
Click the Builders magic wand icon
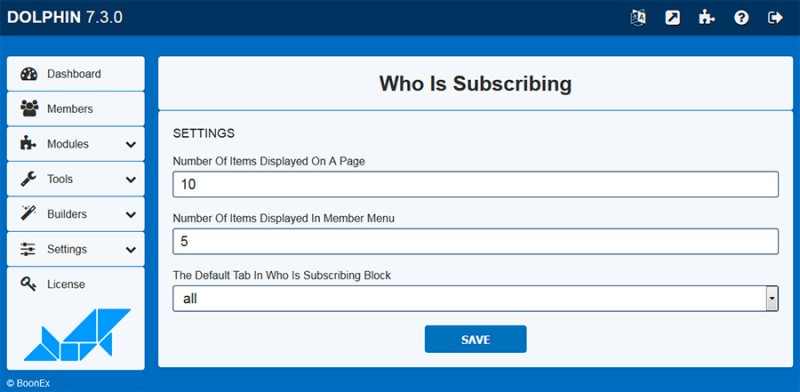[28, 214]
